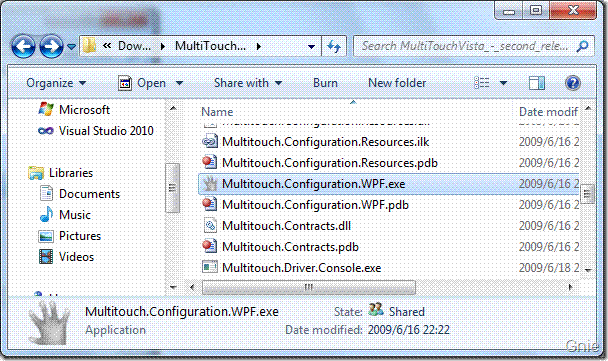The width and height of the screenshot is (608, 361).
Task: Click the file list scroll left arrow
Action: tap(192, 287)
